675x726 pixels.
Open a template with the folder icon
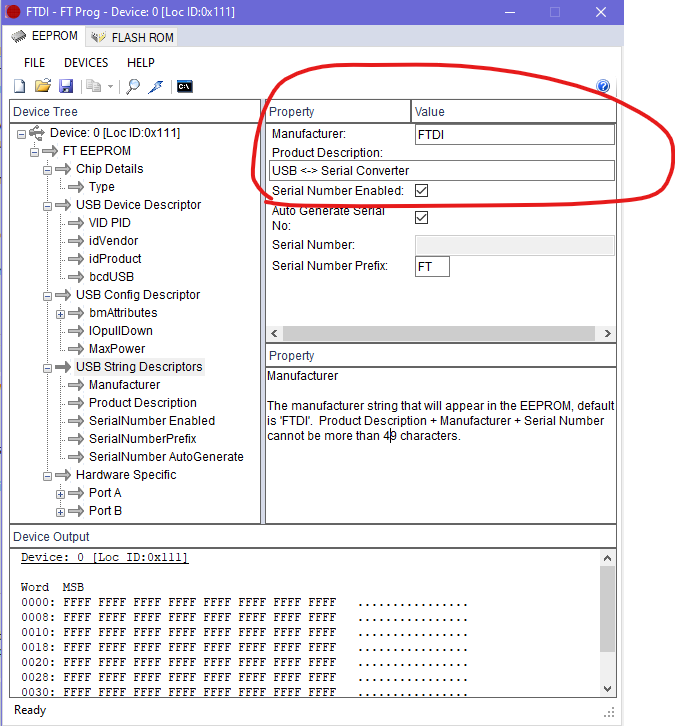coord(43,86)
